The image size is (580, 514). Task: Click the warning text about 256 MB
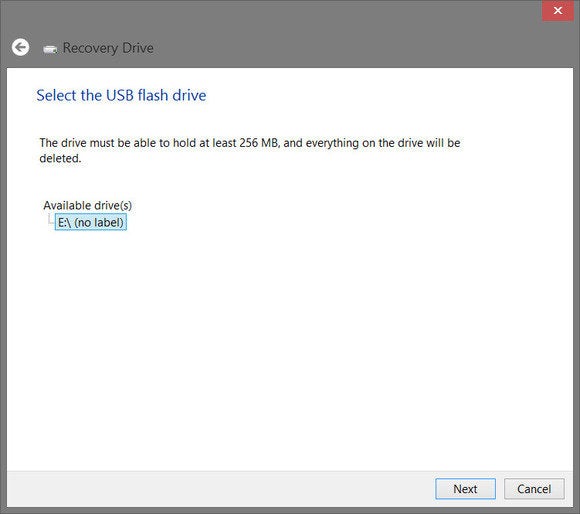point(250,151)
